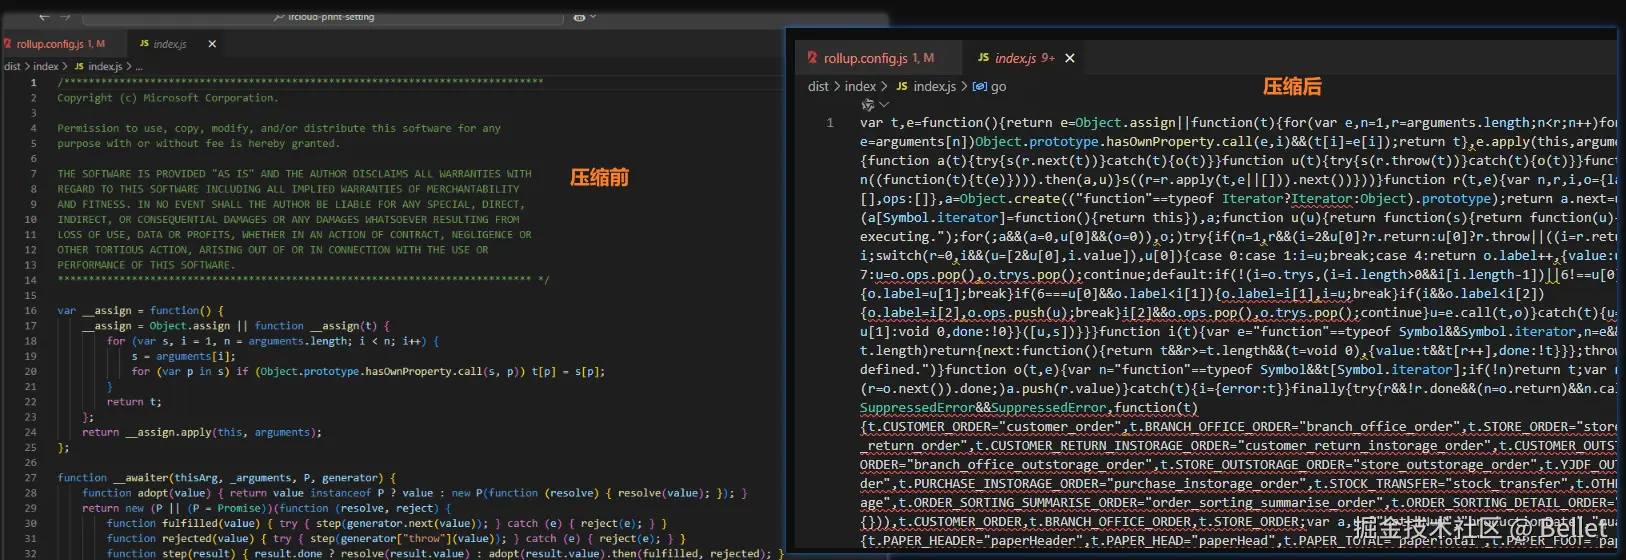
Task: Click the variable symbol icon before 'go'
Action: coord(979,87)
